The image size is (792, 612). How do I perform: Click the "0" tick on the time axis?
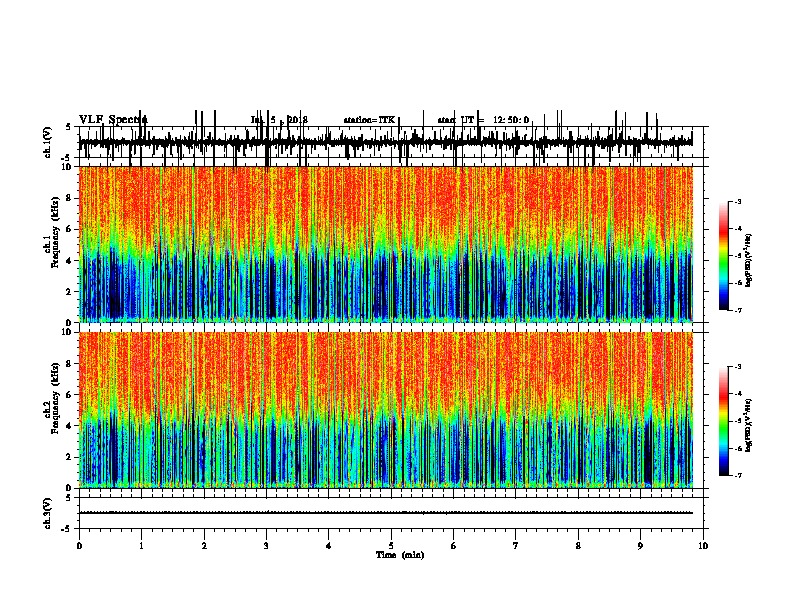tap(79, 546)
